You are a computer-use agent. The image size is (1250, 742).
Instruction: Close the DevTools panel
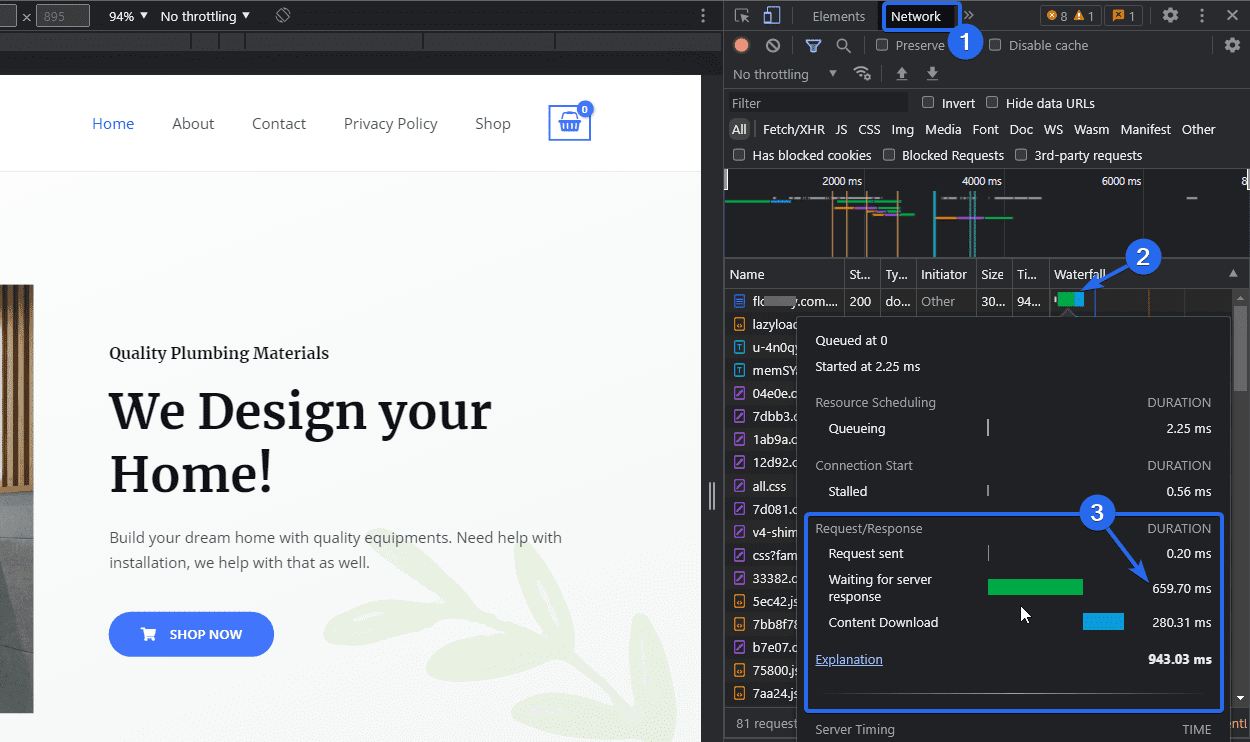click(x=1232, y=16)
